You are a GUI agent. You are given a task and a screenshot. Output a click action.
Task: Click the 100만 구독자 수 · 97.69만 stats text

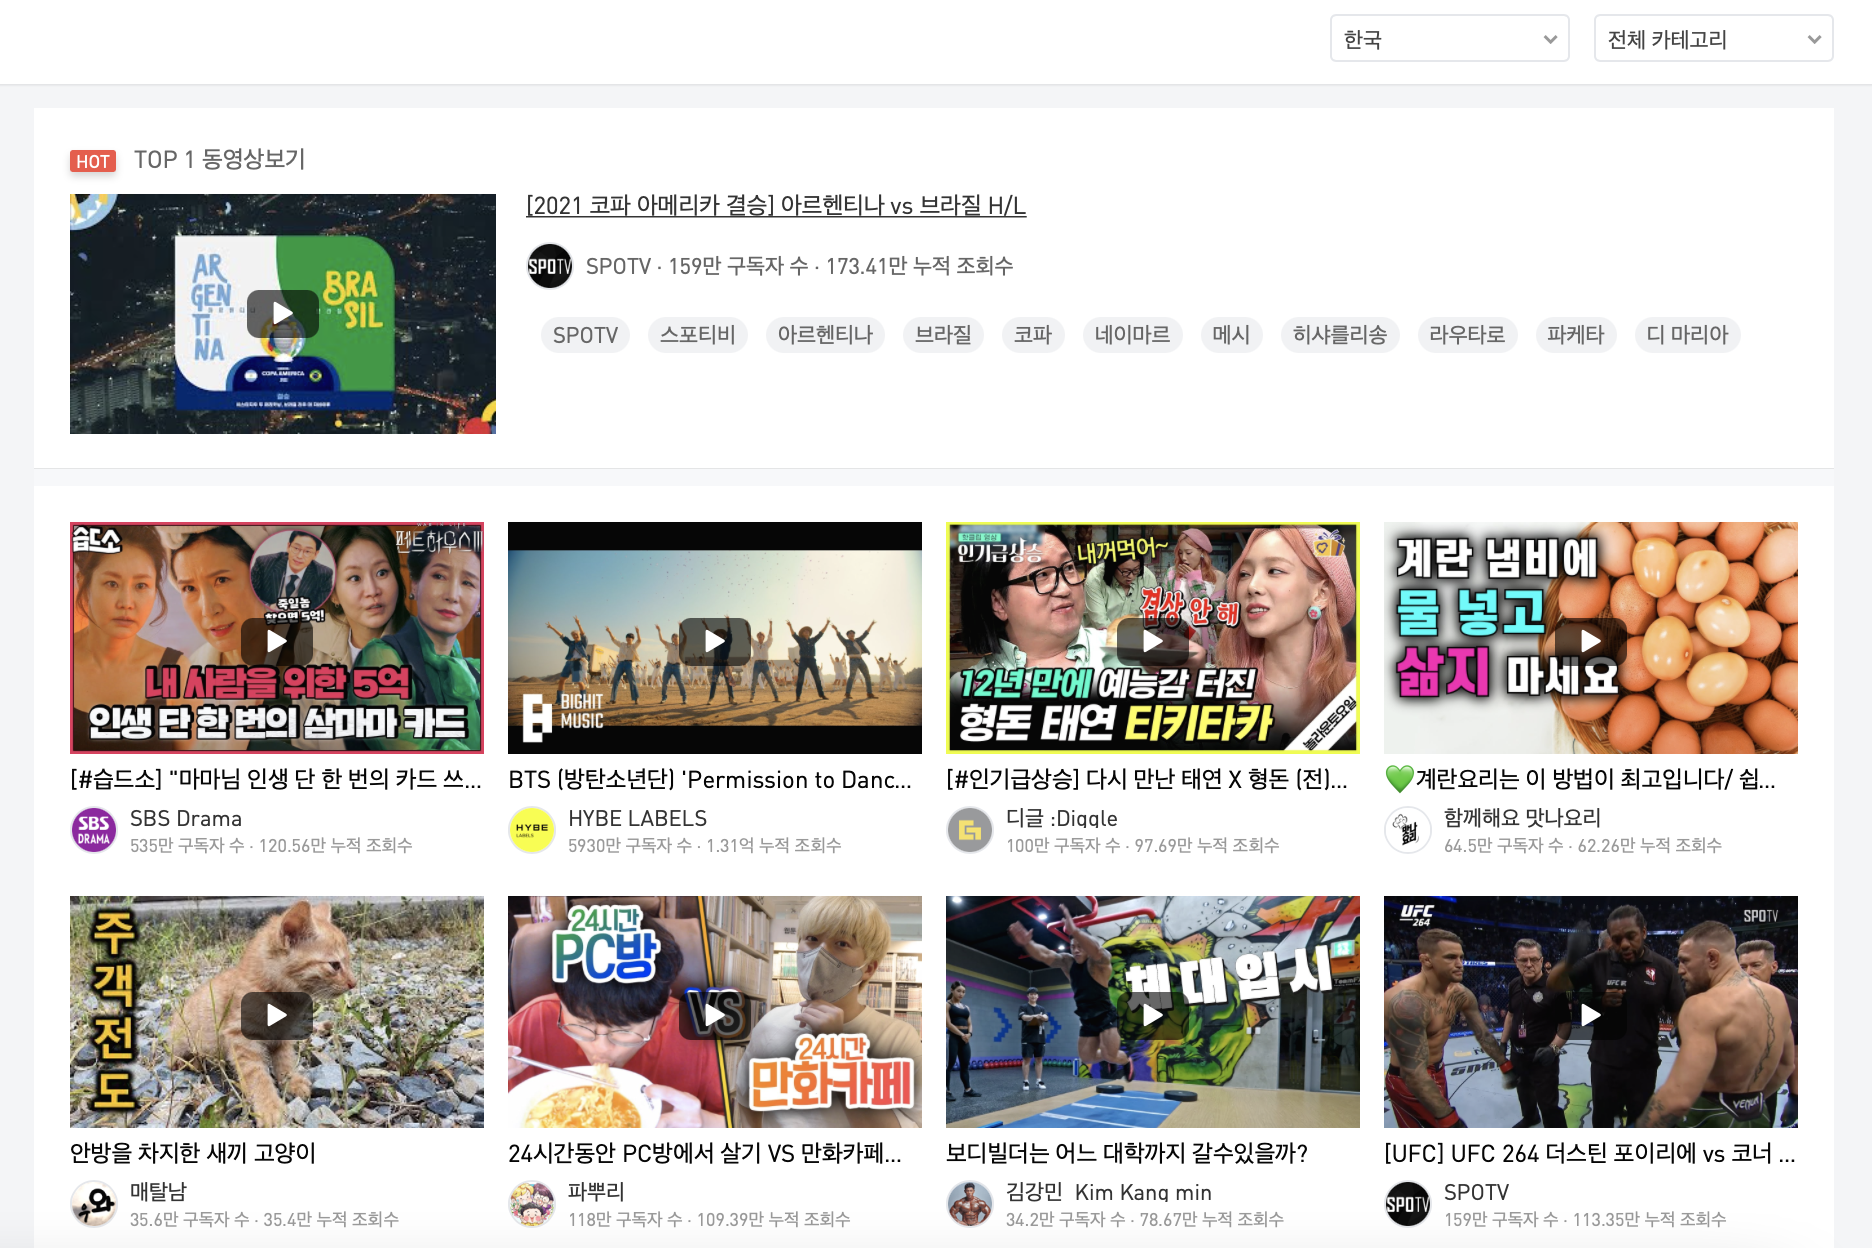click(1143, 846)
